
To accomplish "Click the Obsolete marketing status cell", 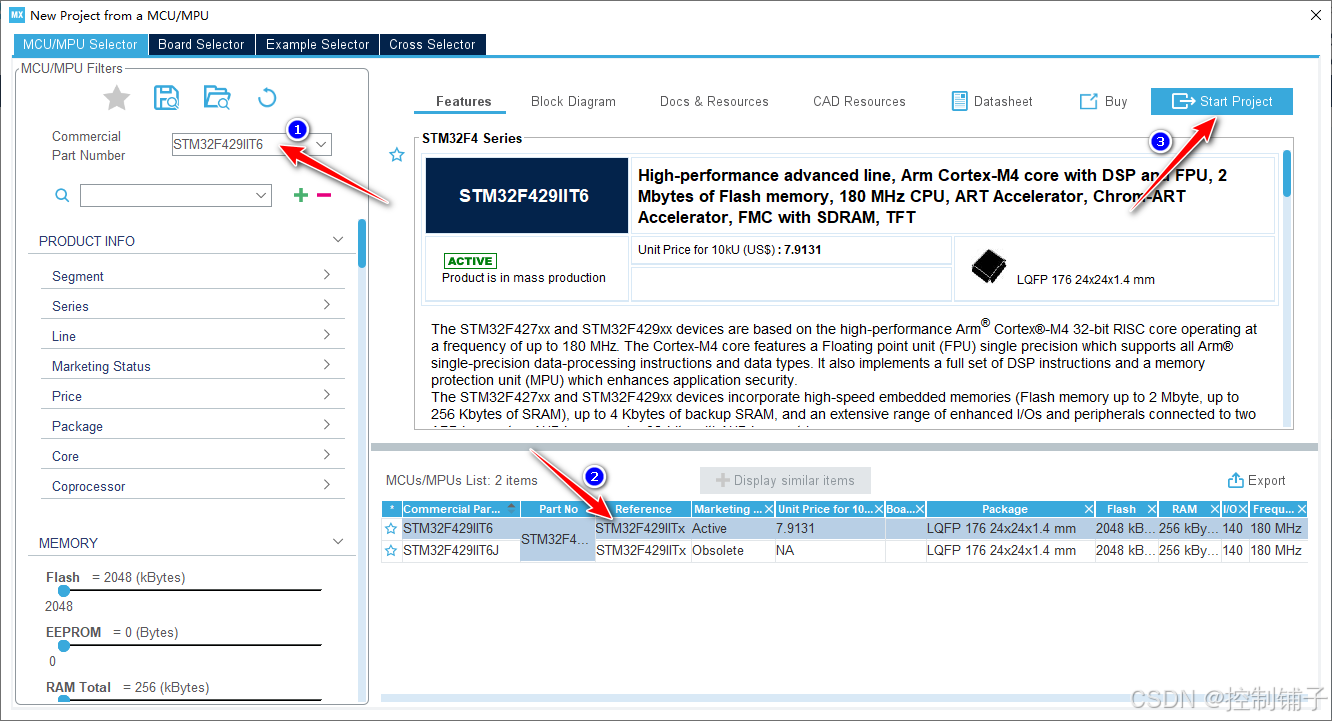I will (732, 551).
